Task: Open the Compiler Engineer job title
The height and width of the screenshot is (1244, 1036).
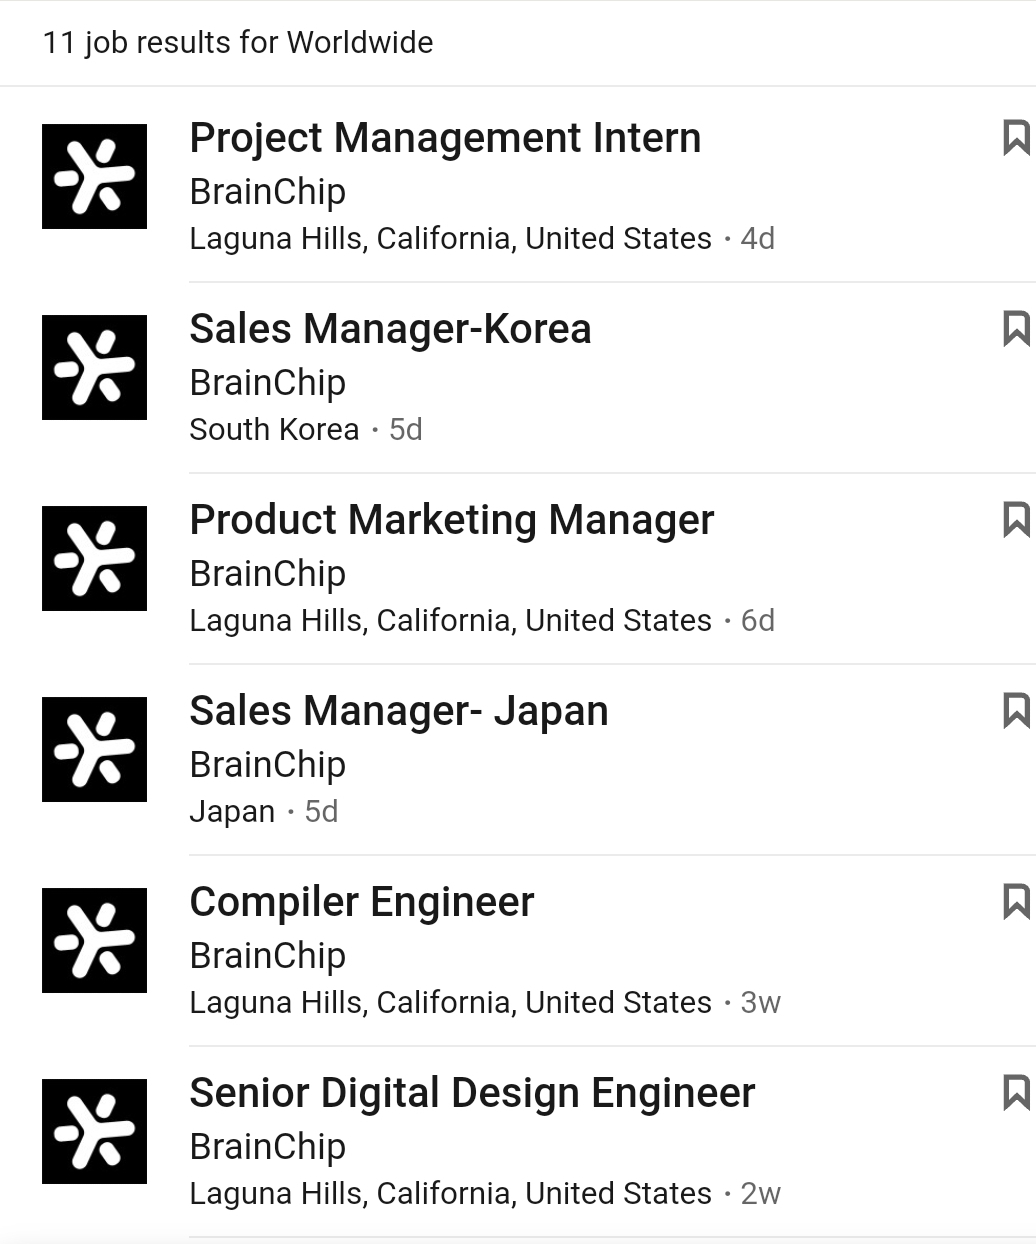Action: (361, 902)
